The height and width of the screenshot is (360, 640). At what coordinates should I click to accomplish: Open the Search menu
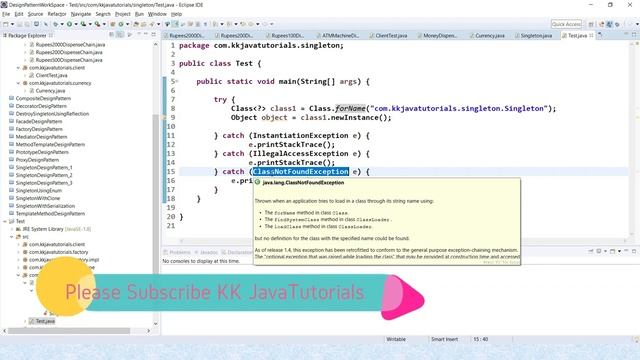(x=103, y=14)
